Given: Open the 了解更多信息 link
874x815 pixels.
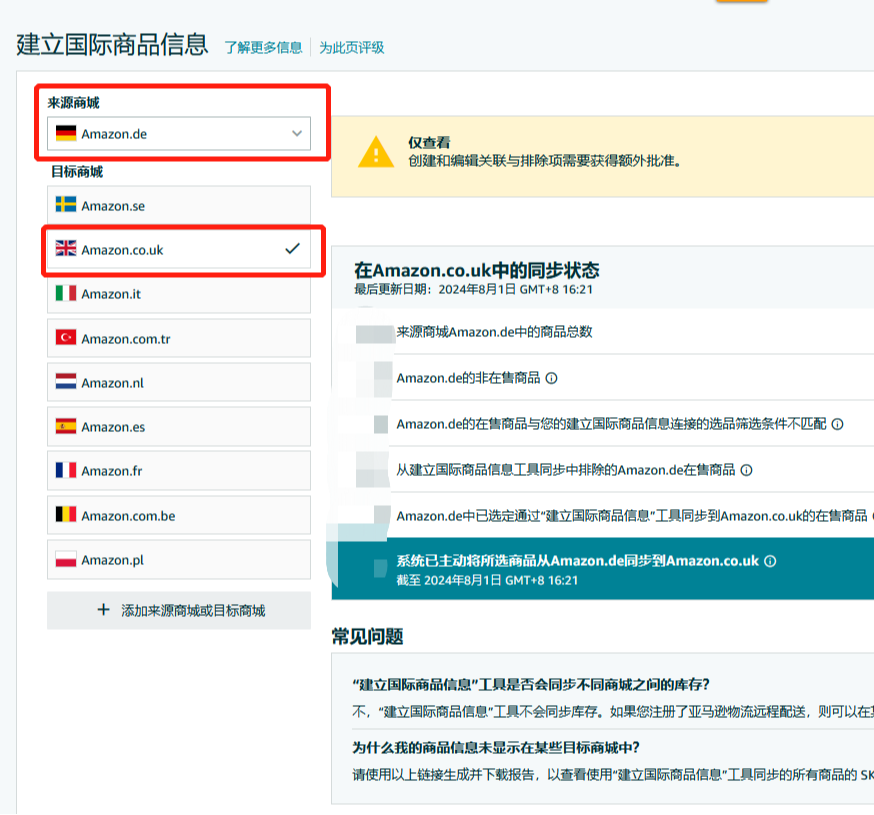Looking at the screenshot, I should point(263,47).
